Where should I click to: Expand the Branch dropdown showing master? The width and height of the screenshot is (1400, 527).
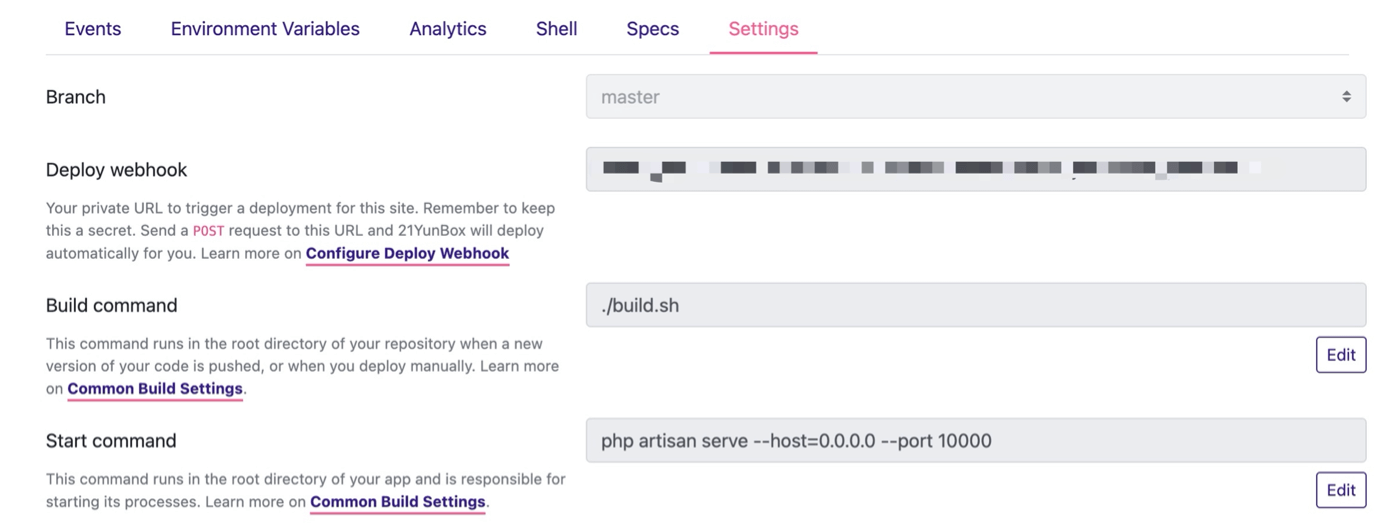975,97
